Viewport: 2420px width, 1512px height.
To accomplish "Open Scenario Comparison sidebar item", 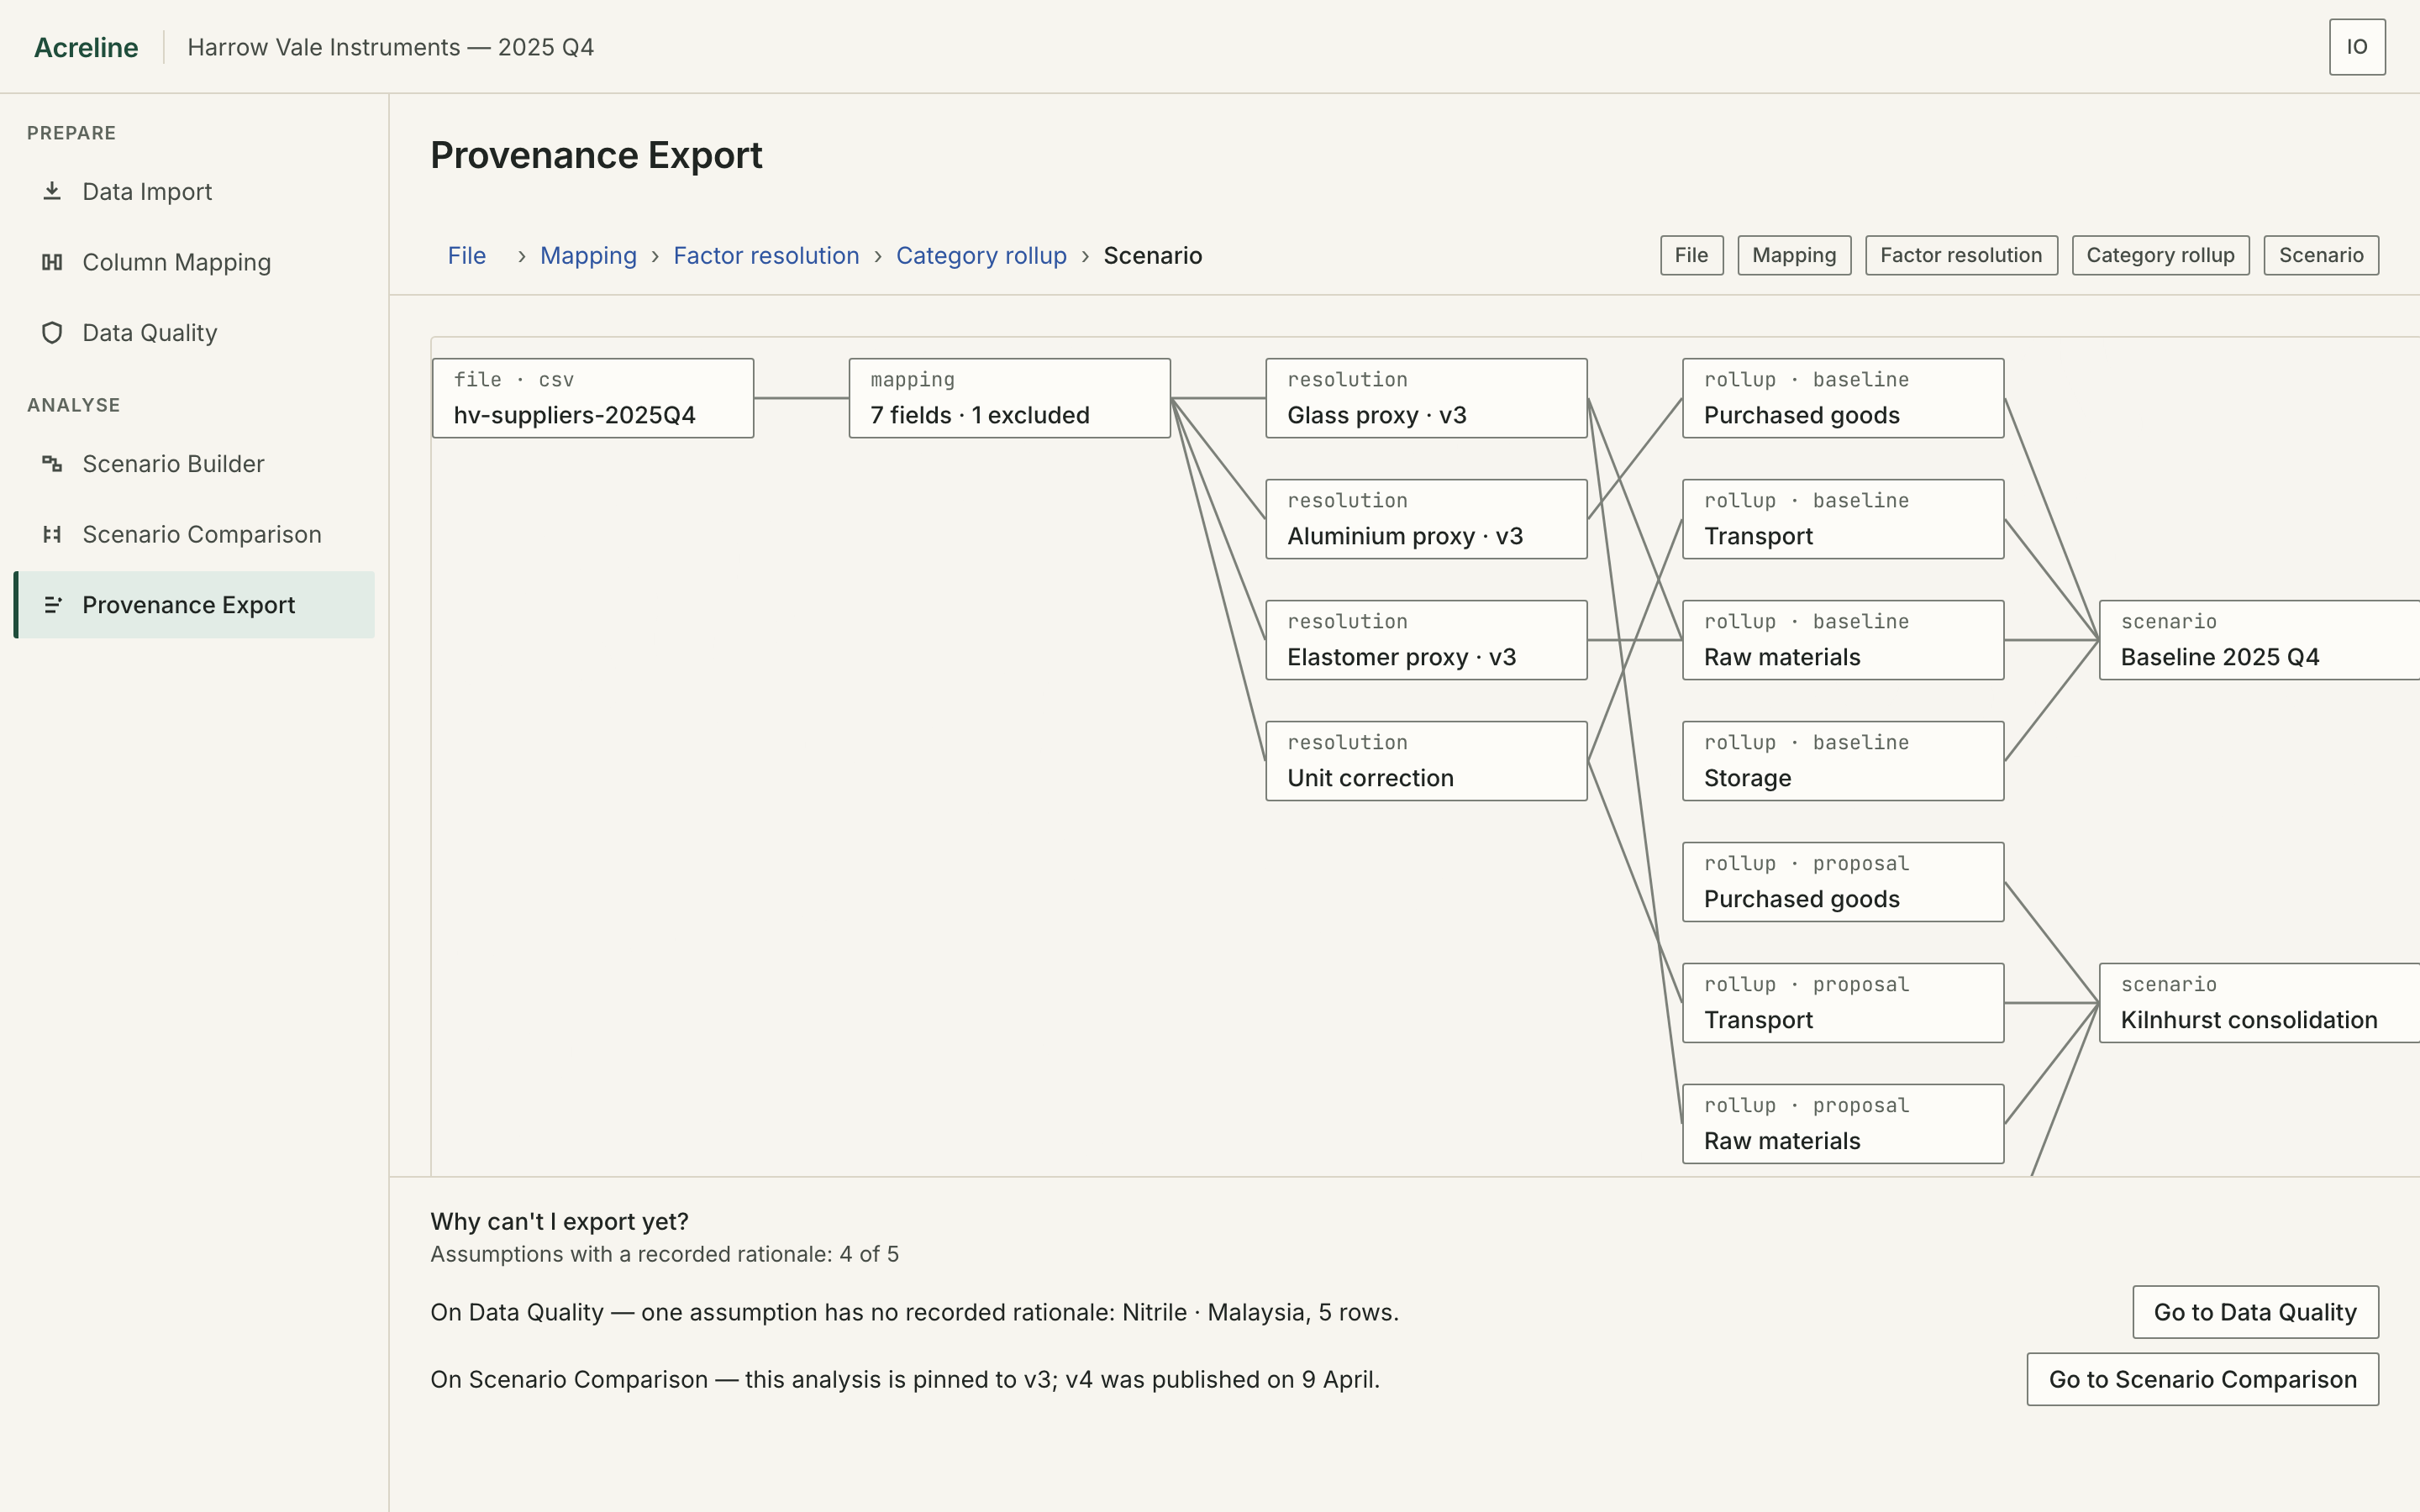I will point(194,534).
